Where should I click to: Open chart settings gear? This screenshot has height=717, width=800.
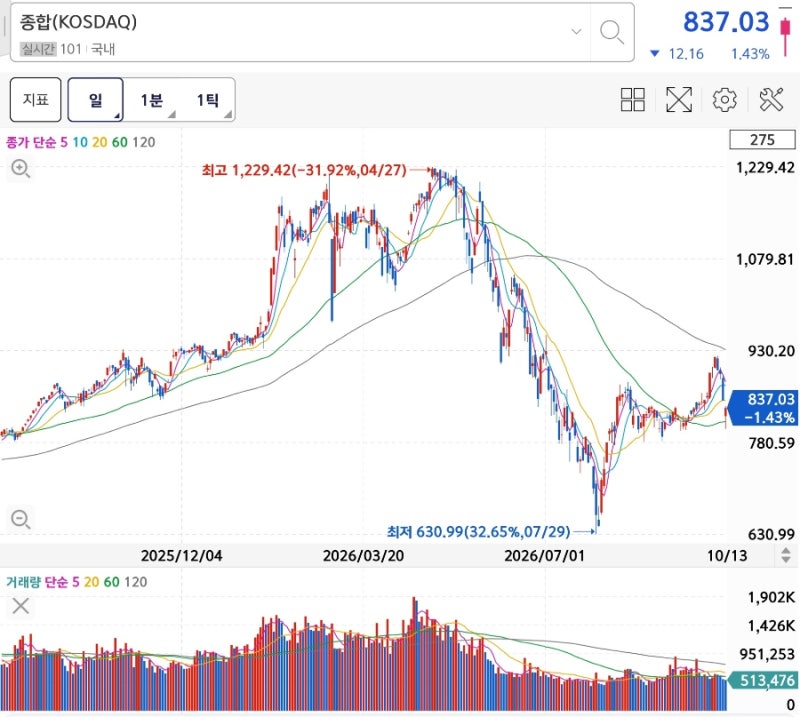coord(724,100)
